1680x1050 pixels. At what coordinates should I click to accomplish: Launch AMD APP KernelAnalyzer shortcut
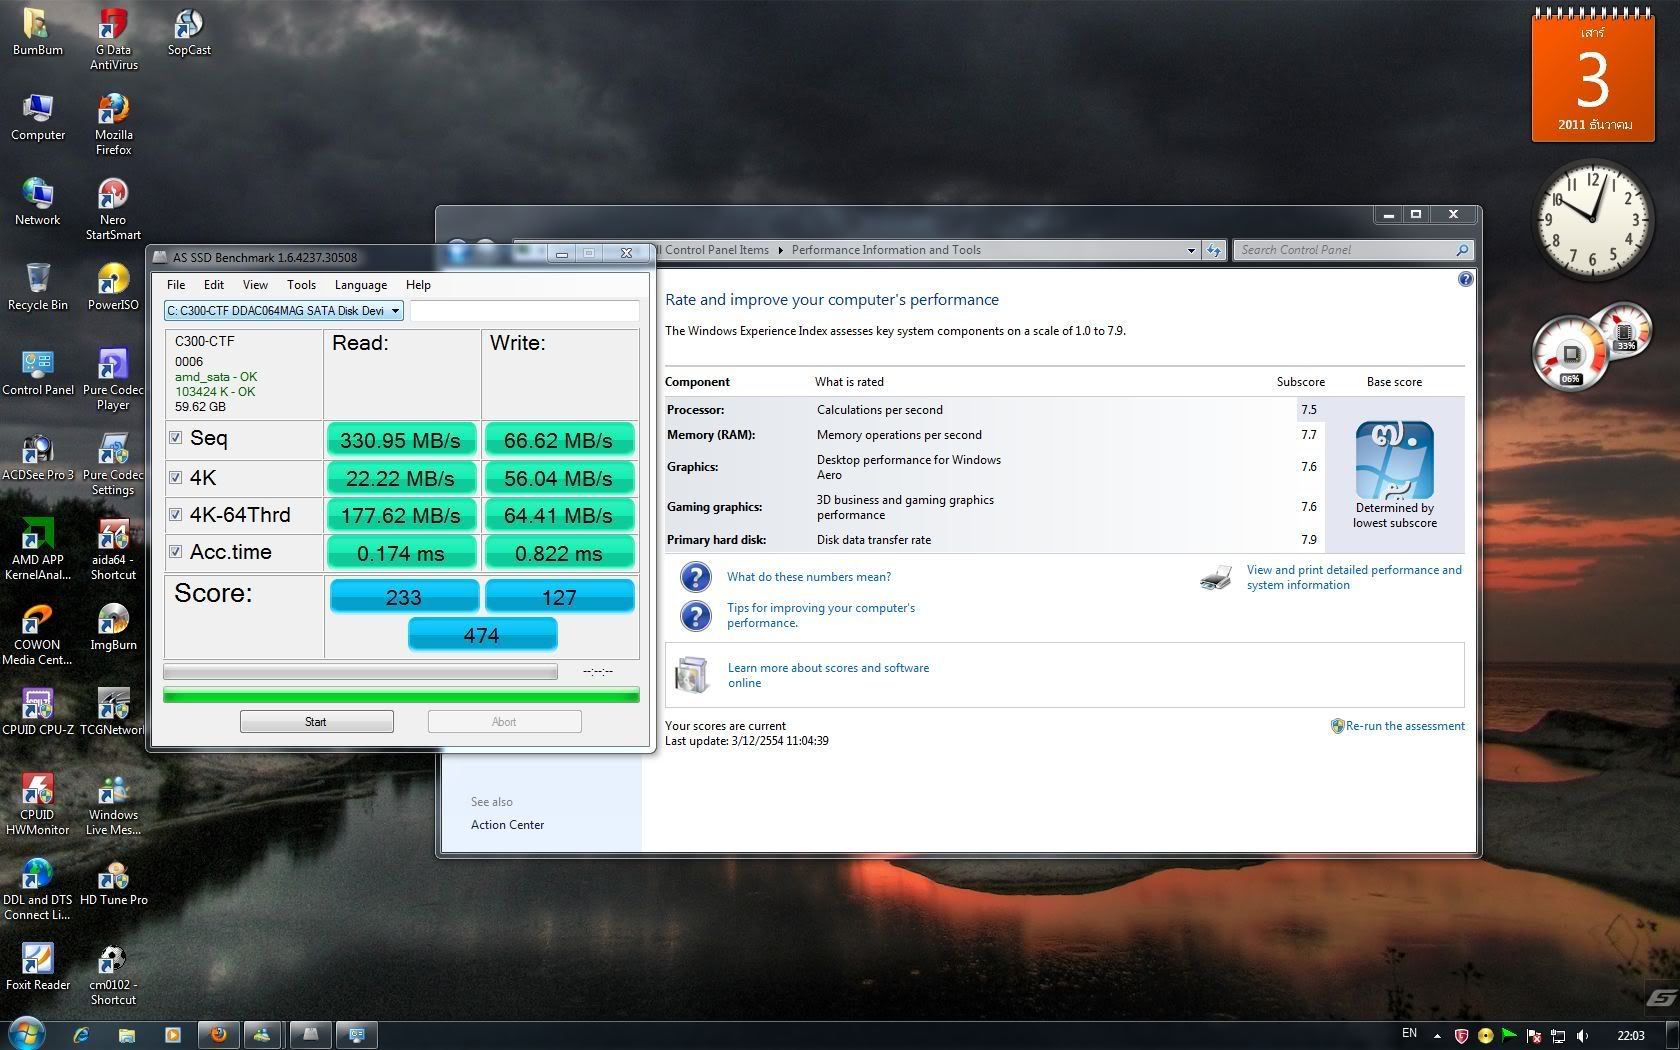37,549
